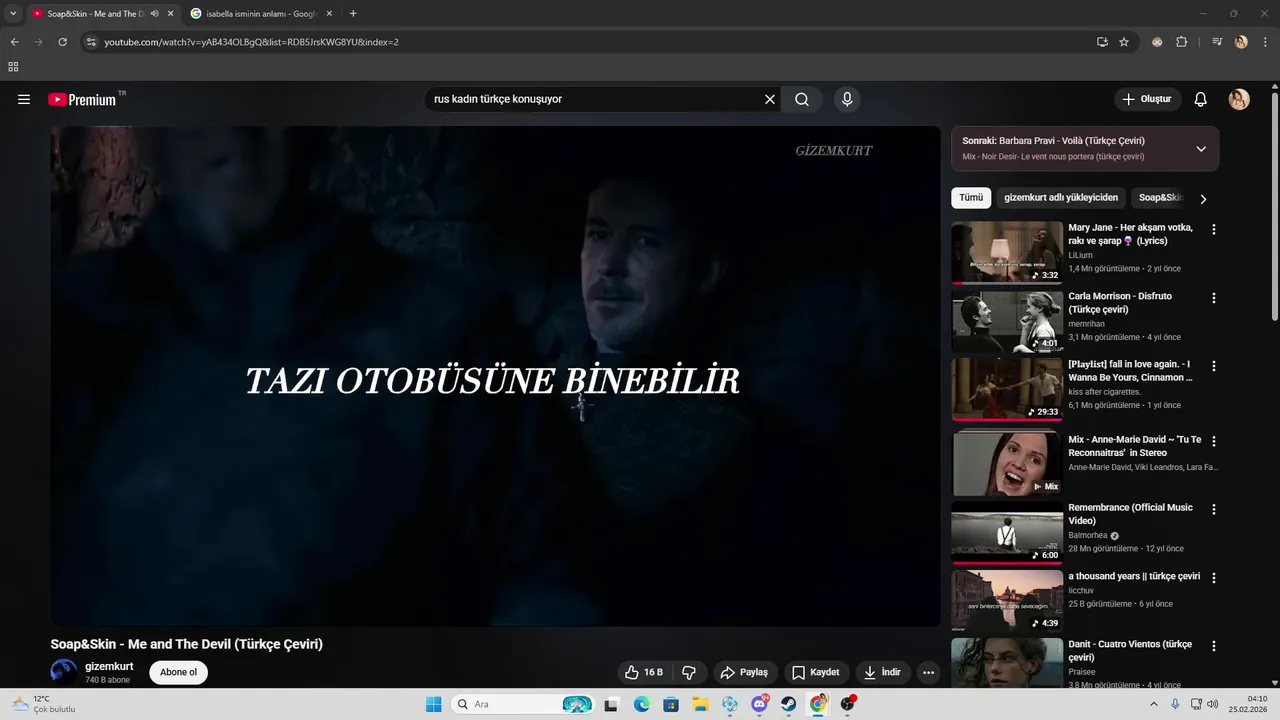The image size is (1280, 720).
Task: Focus the YouTube search input field
Action: pos(595,99)
